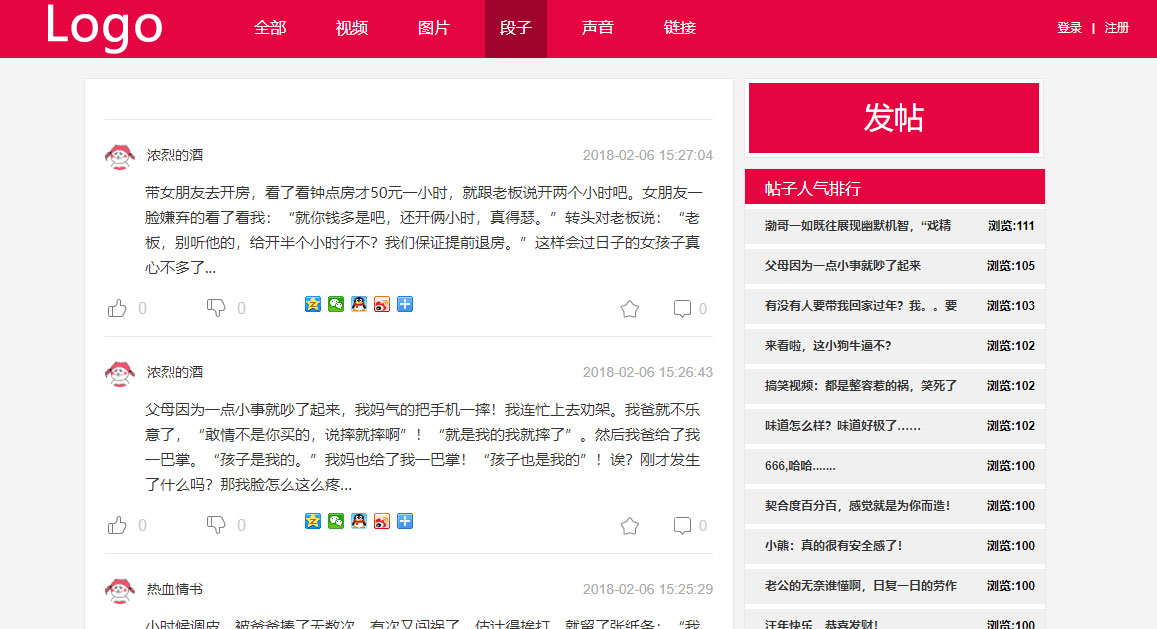Open the 图片 category tab

coord(434,28)
